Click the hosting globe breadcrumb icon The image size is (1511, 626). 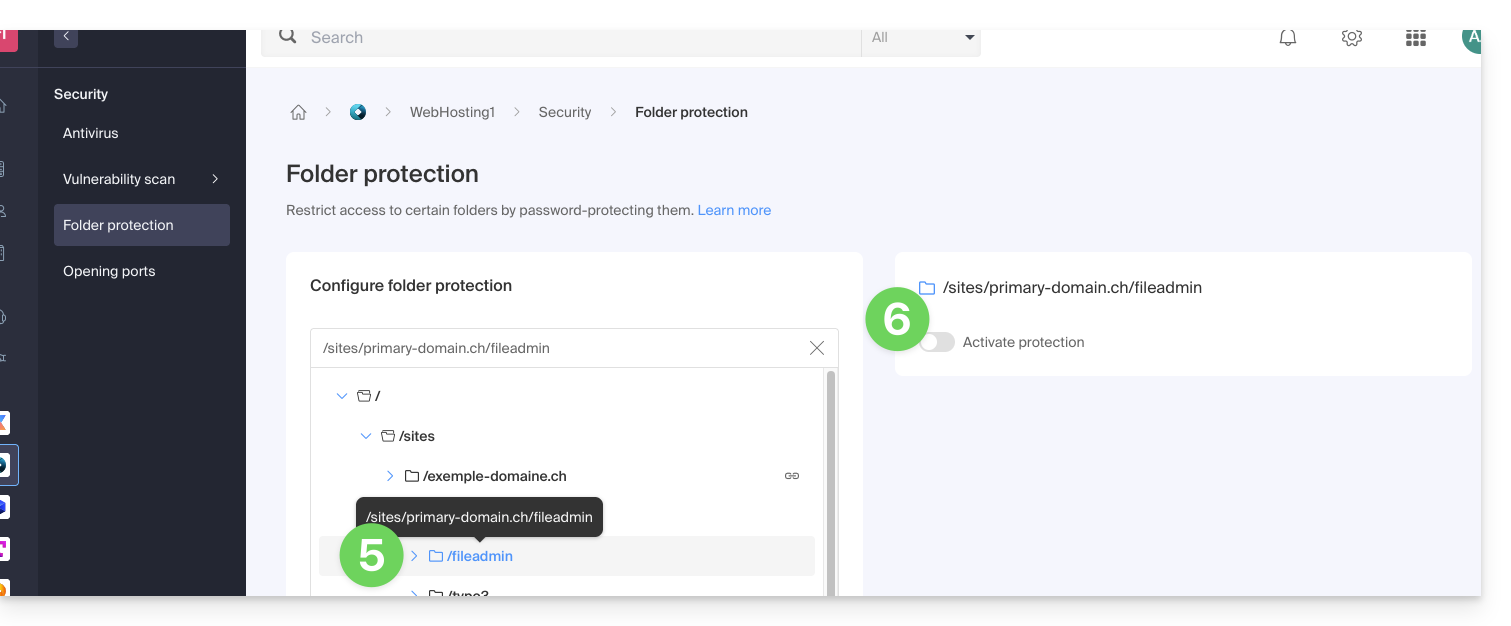click(358, 112)
